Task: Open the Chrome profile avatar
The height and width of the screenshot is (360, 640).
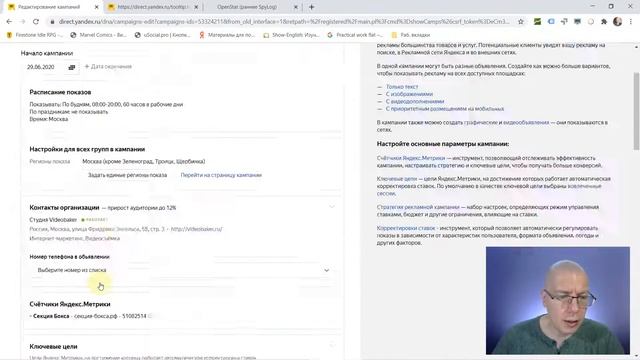Action: pyautogui.click(x=618, y=22)
